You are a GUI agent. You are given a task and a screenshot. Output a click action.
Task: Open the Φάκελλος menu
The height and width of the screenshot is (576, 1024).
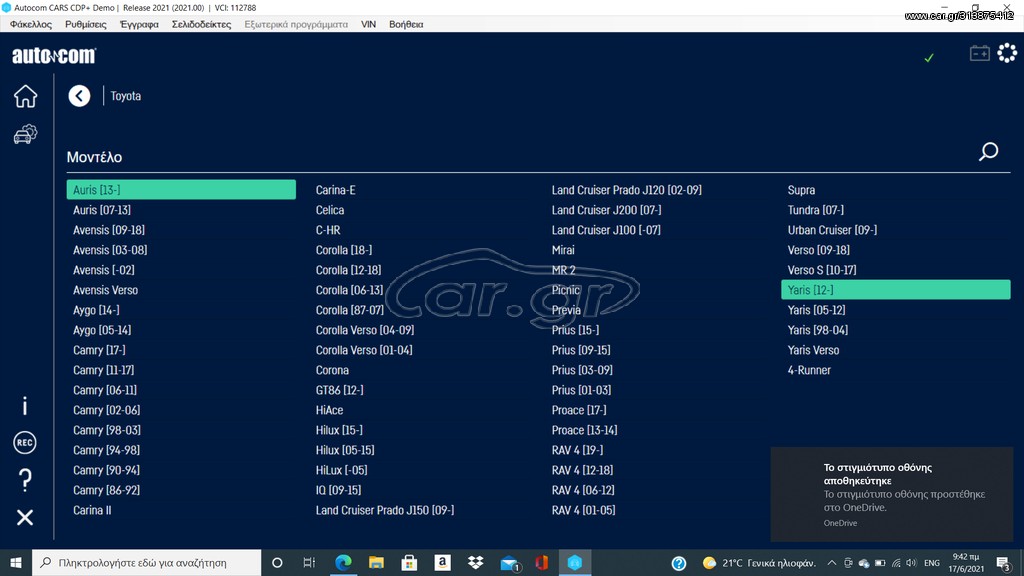coord(31,24)
